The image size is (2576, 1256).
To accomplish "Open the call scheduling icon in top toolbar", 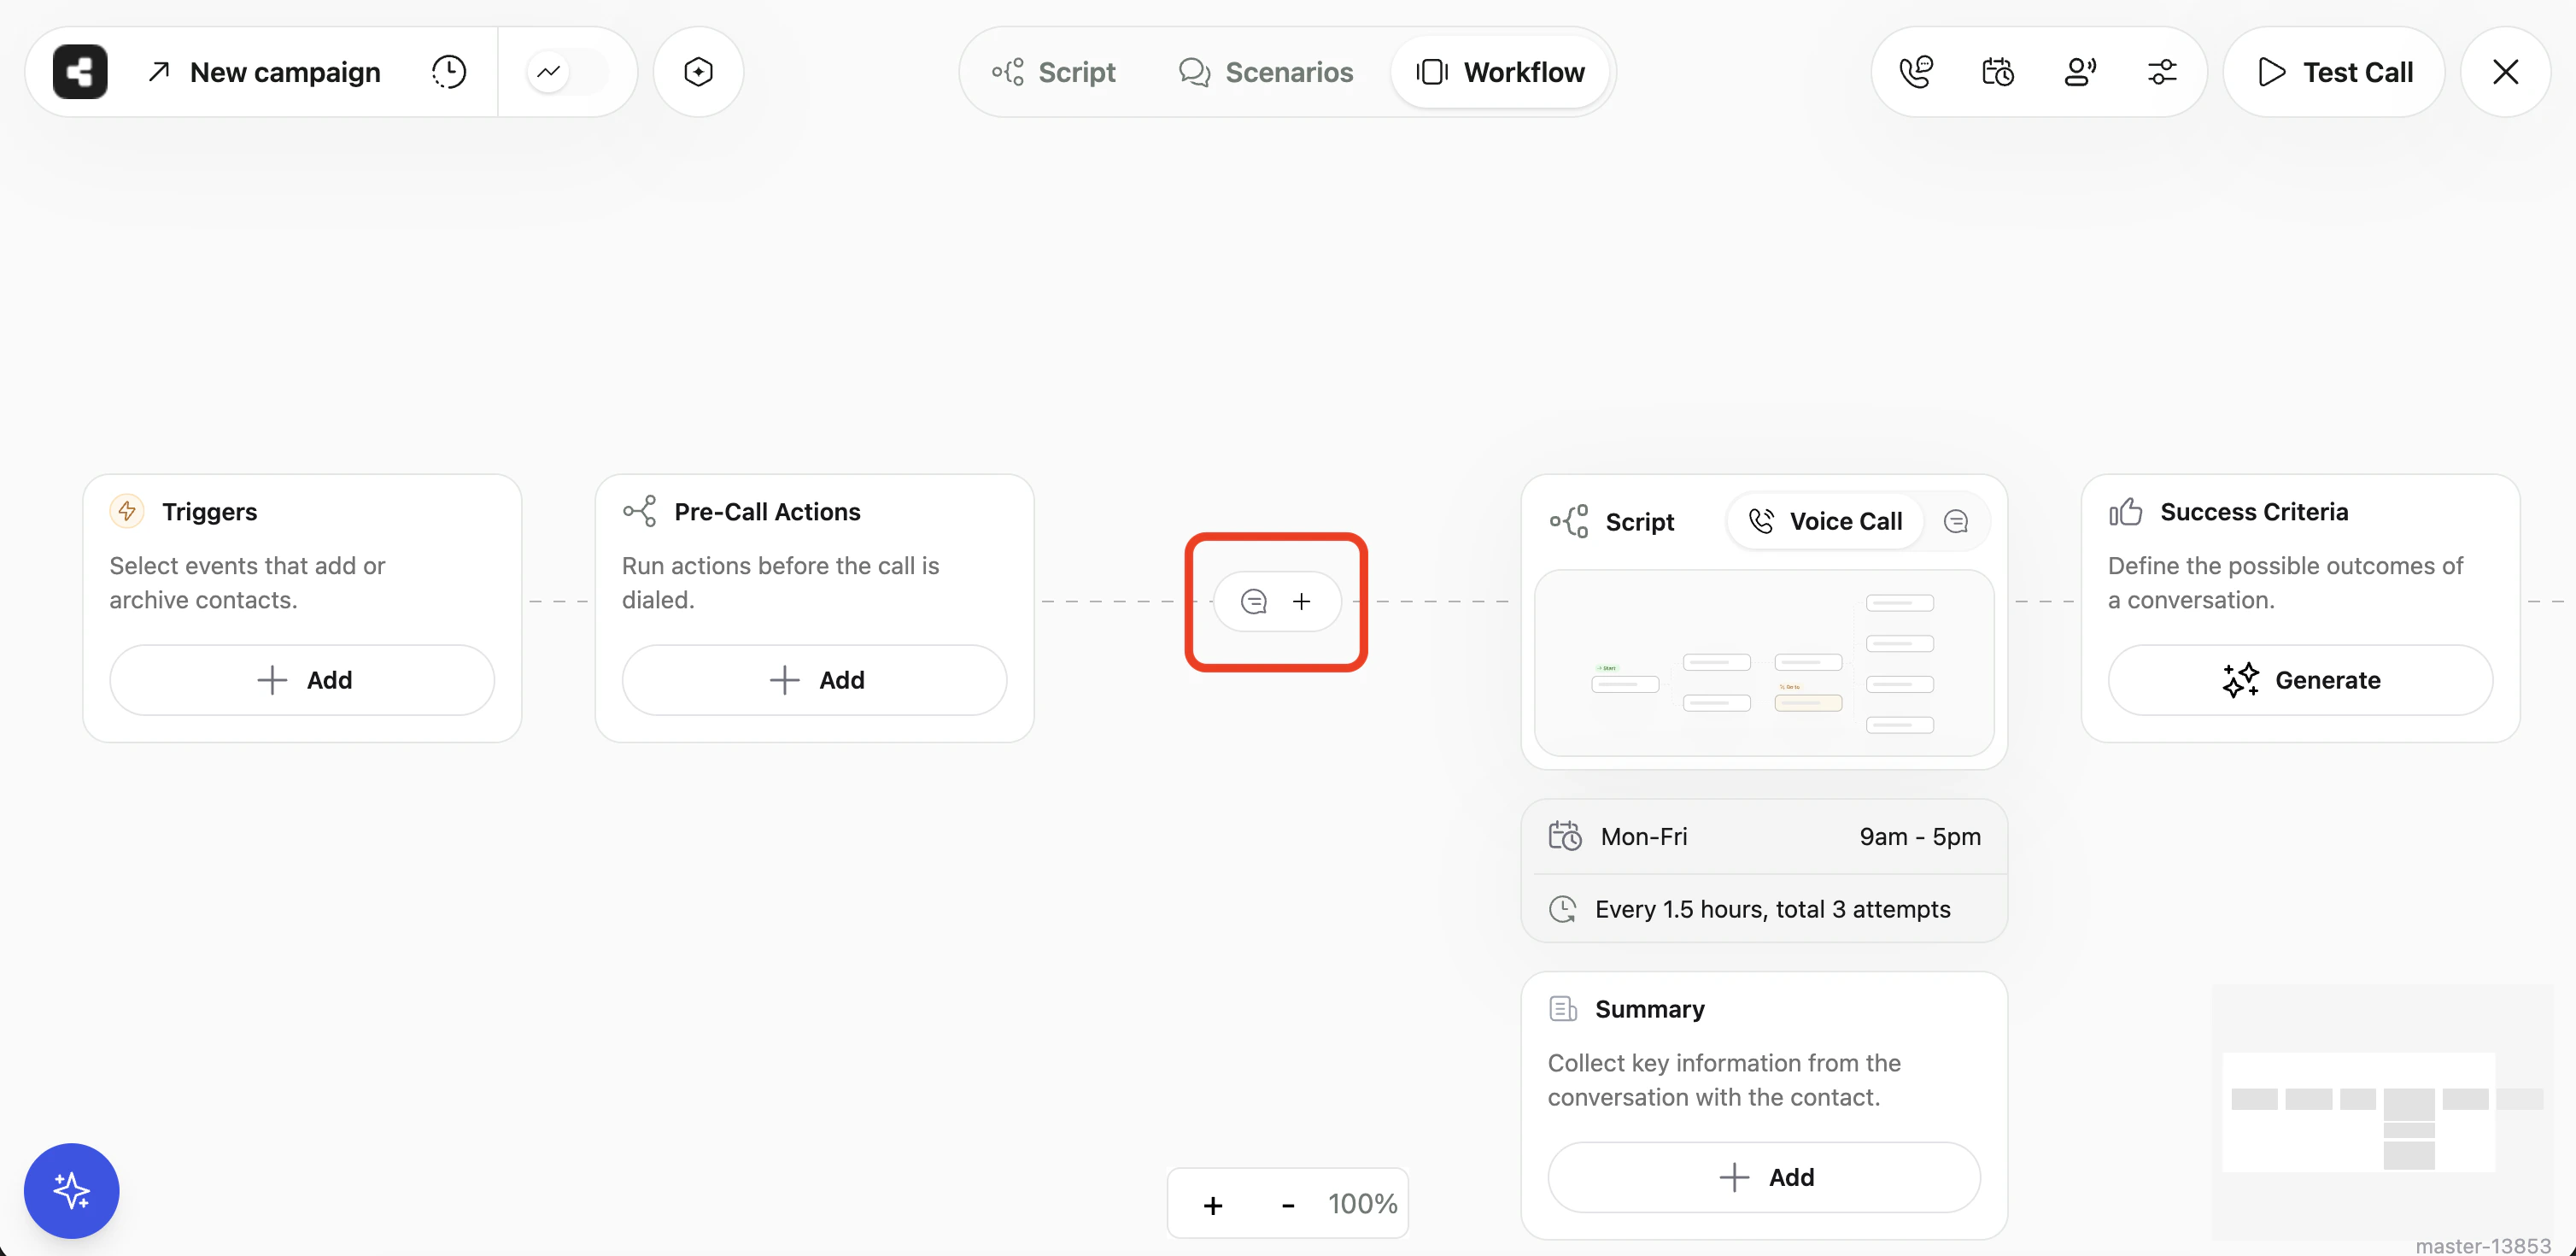I will click(1997, 71).
